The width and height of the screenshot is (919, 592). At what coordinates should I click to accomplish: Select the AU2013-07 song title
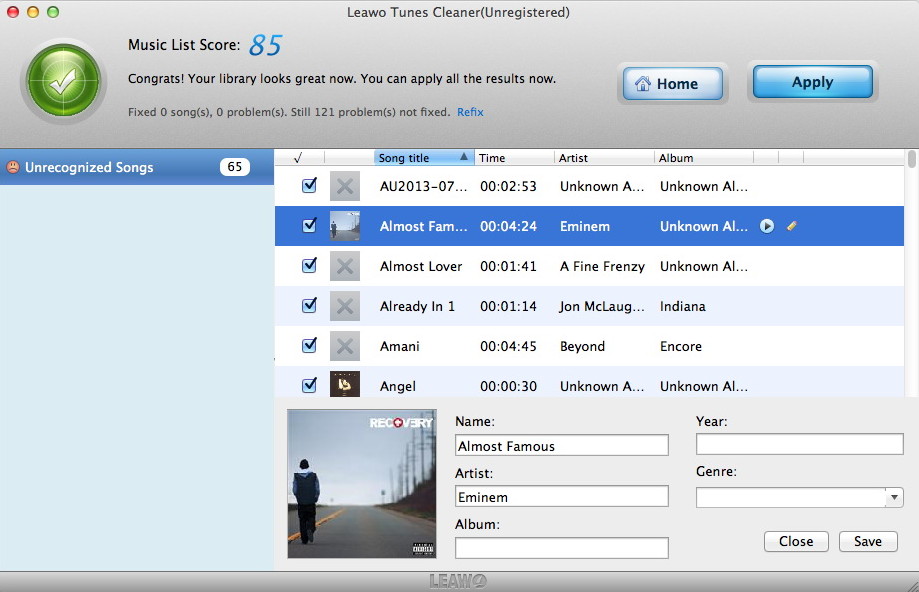click(x=423, y=186)
